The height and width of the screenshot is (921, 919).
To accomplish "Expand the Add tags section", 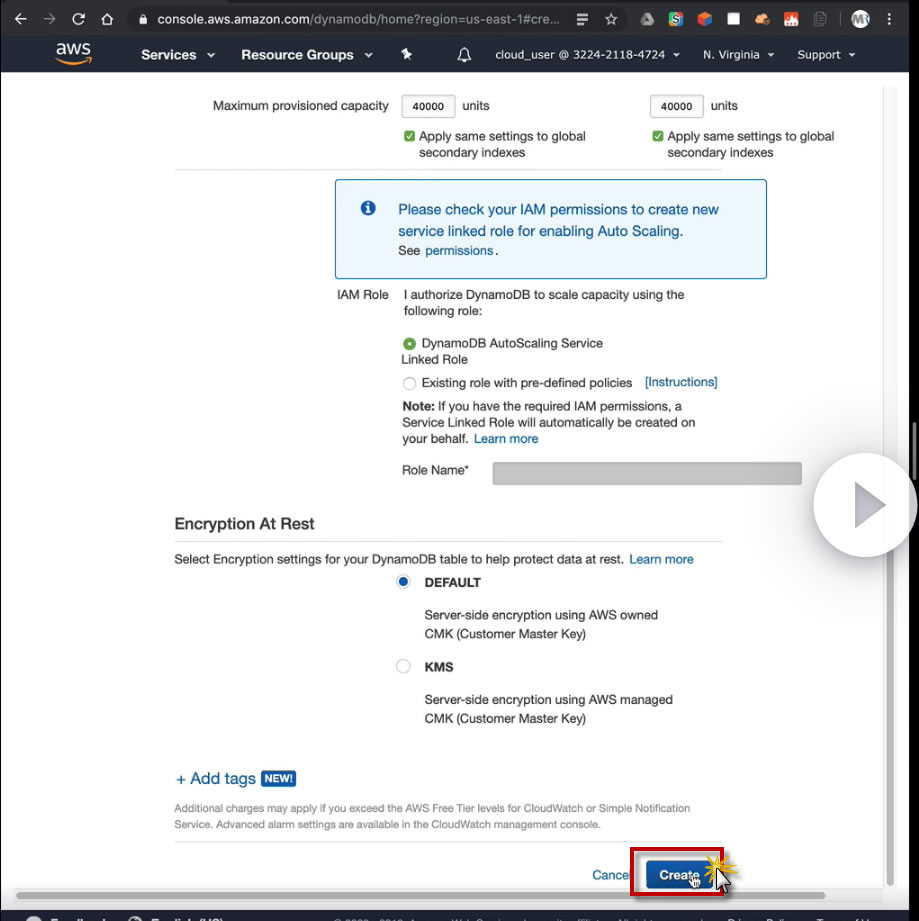I will point(216,779).
